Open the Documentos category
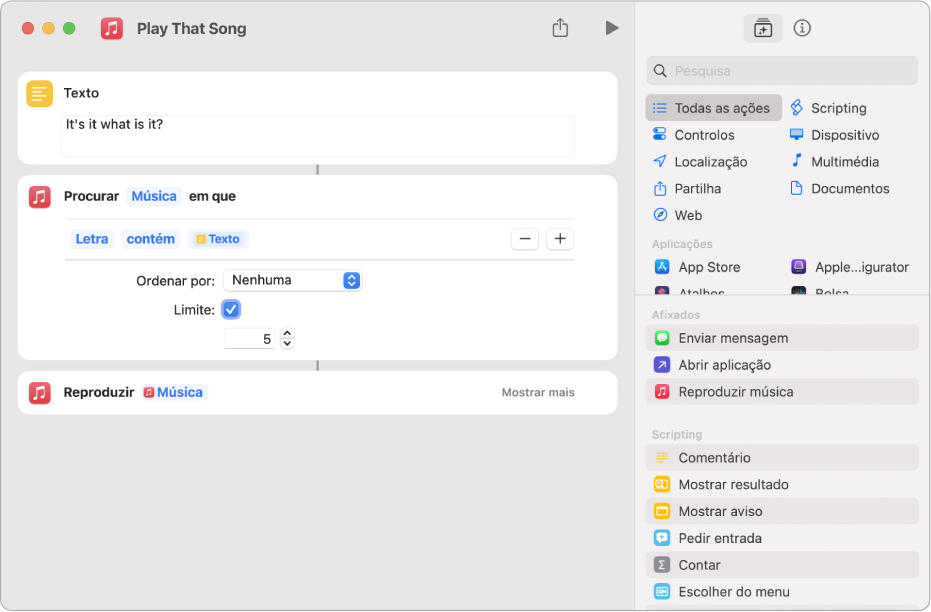Image resolution: width=931 pixels, height=612 pixels. pyautogui.click(x=840, y=189)
